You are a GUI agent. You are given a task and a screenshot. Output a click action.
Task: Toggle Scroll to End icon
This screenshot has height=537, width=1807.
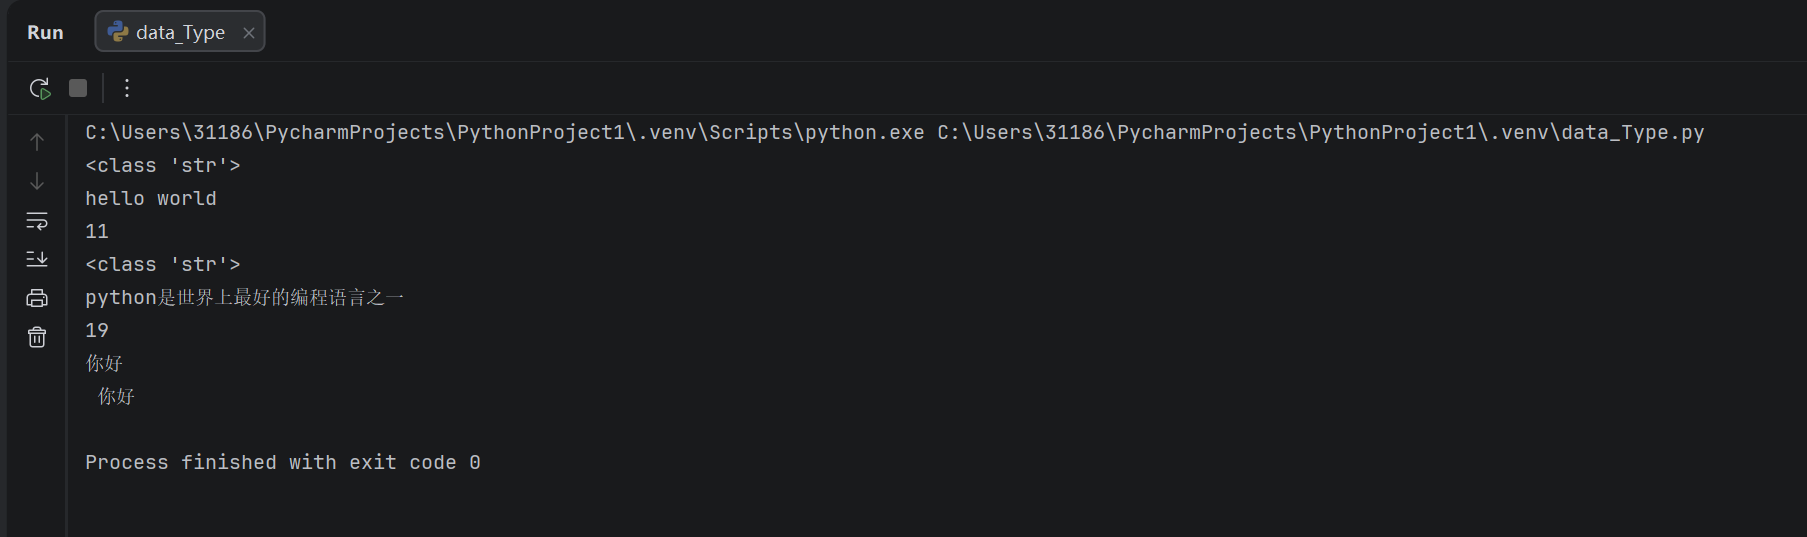click(37, 259)
